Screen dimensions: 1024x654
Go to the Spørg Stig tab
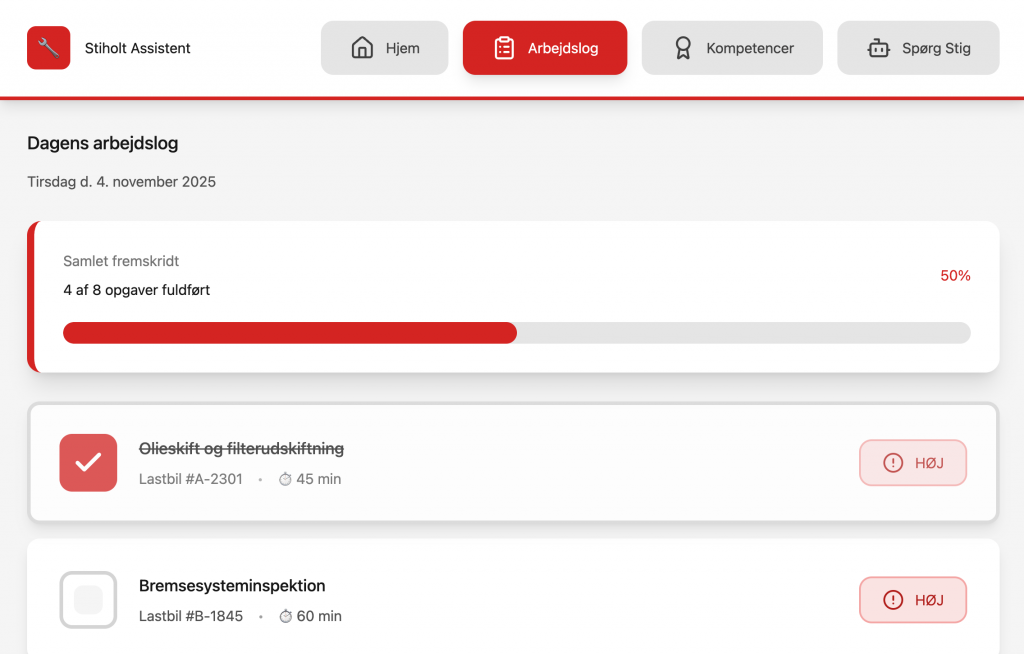(x=918, y=48)
